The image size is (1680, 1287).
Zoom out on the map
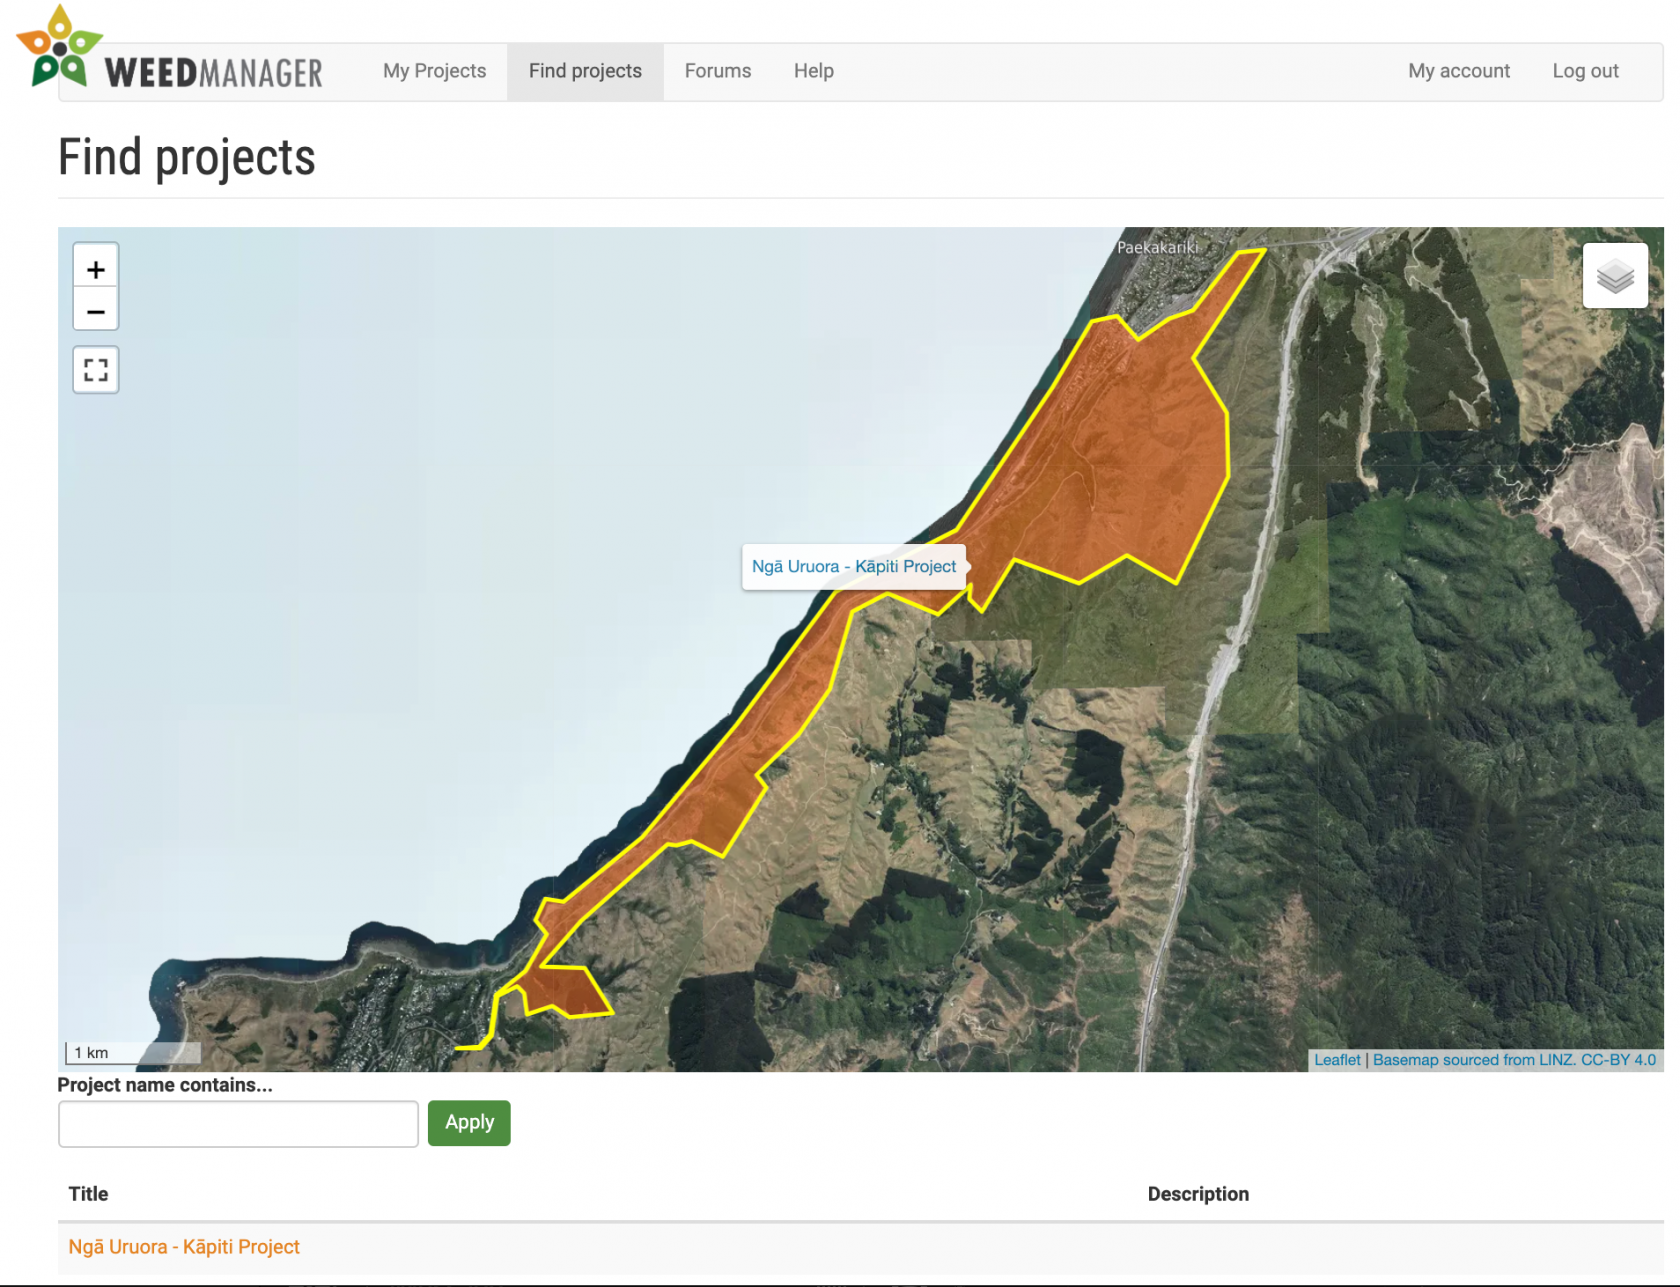pos(96,310)
